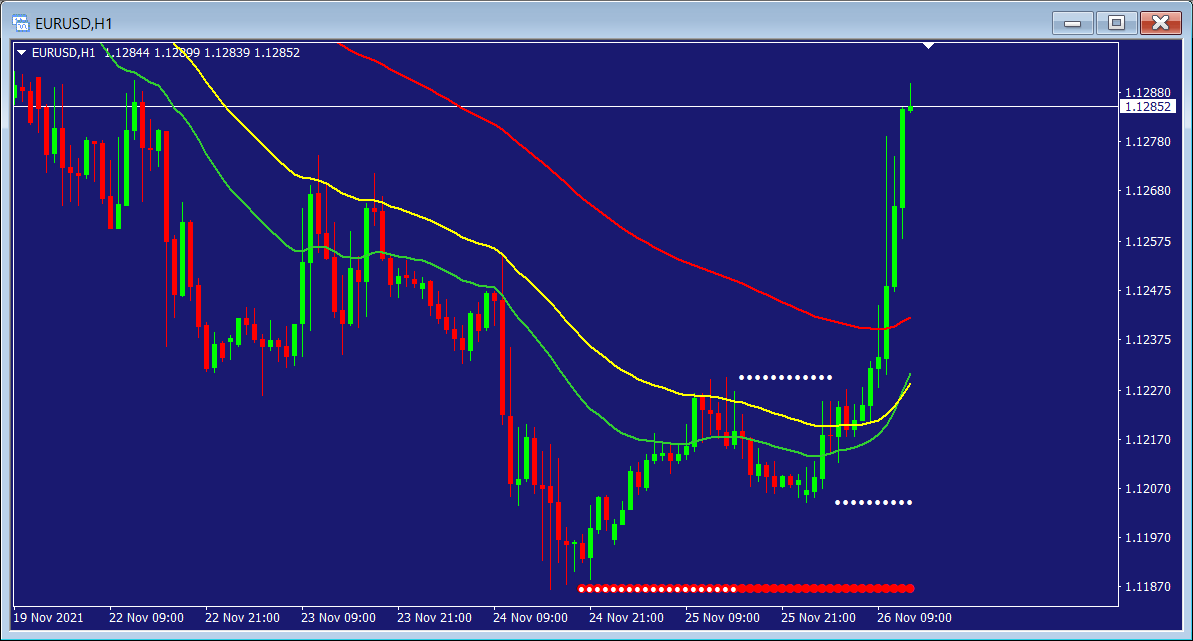Click the 26 Nov 09:00 time axis label
The image size is (1193, 641).
click(x=914, y=618)
